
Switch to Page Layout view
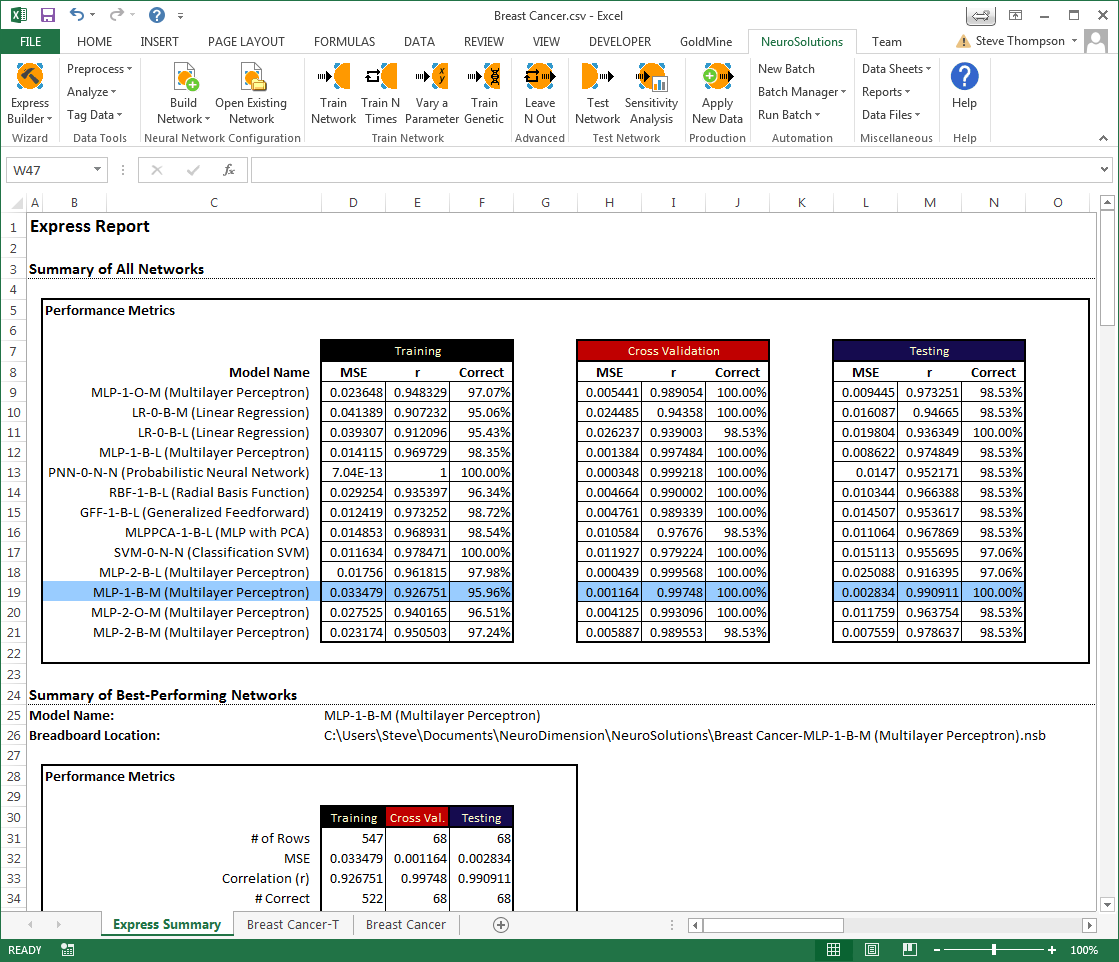click(x=872, y=950)
